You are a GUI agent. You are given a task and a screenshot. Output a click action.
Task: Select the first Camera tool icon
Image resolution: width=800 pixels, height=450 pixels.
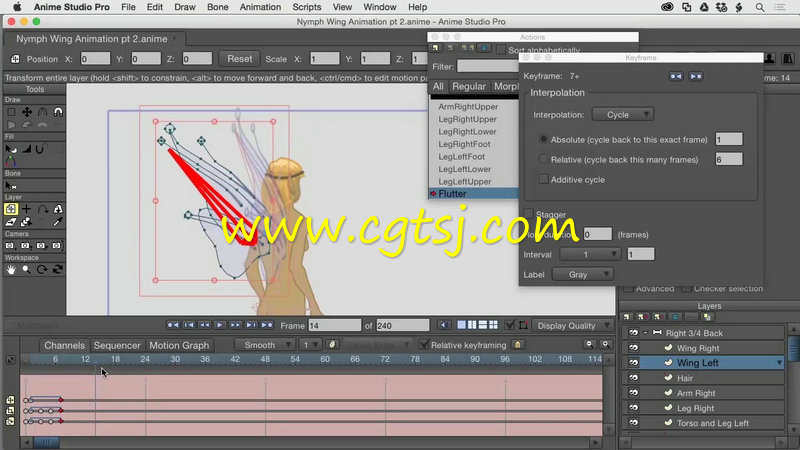point(11,246)
